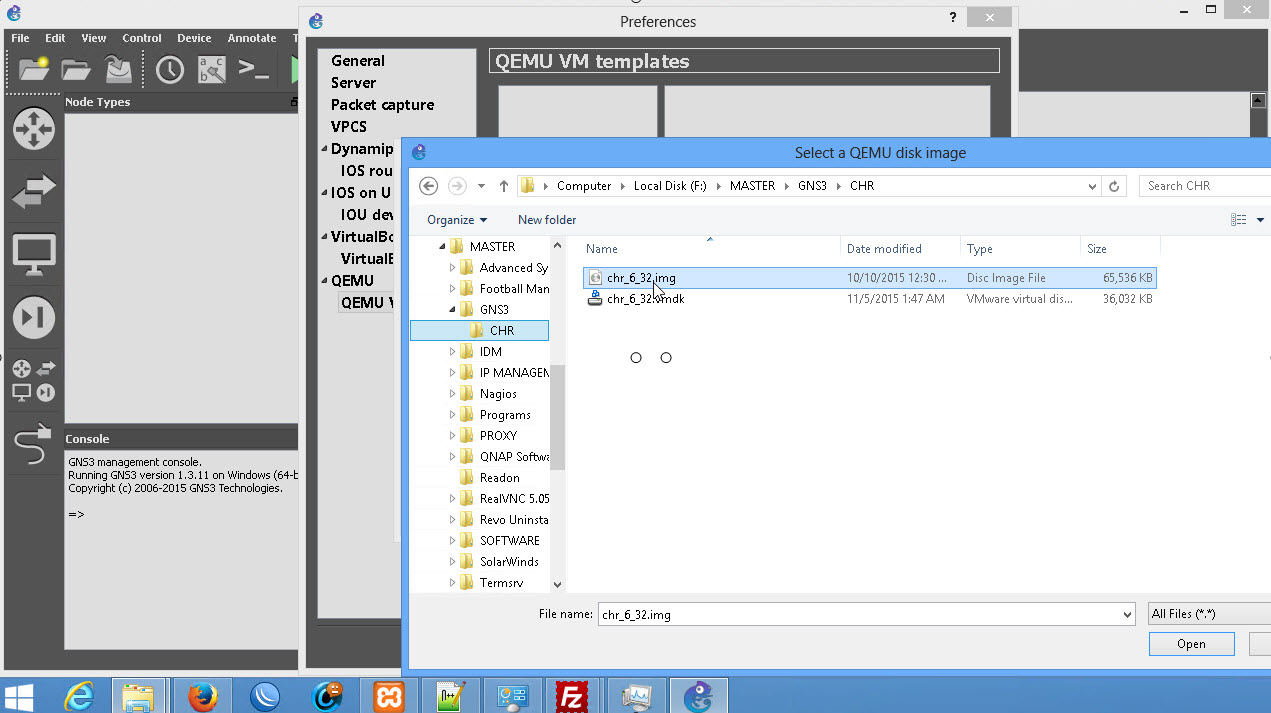Image resolution: width=1271 pixels, height=713 pixels.
Task: Open Notepad++ from taskbar
Action: click(x=450, y=696)
